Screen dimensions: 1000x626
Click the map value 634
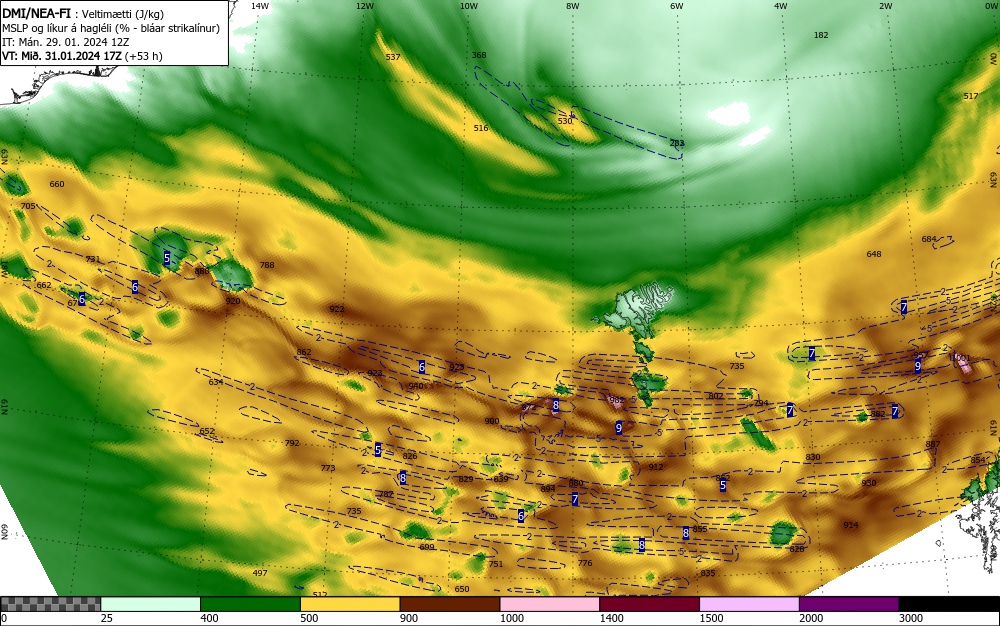click(x=216, y=382)
